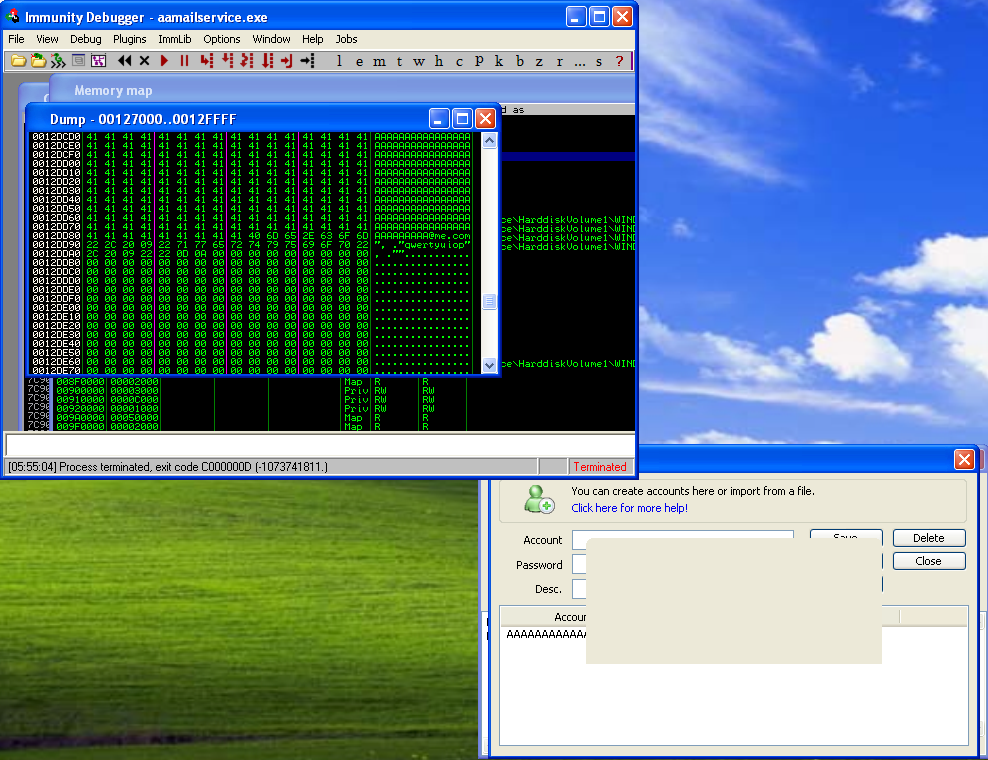
Task: Click the Restart program rewind icon
Action: pyautogui.click(x=124, y=61)
